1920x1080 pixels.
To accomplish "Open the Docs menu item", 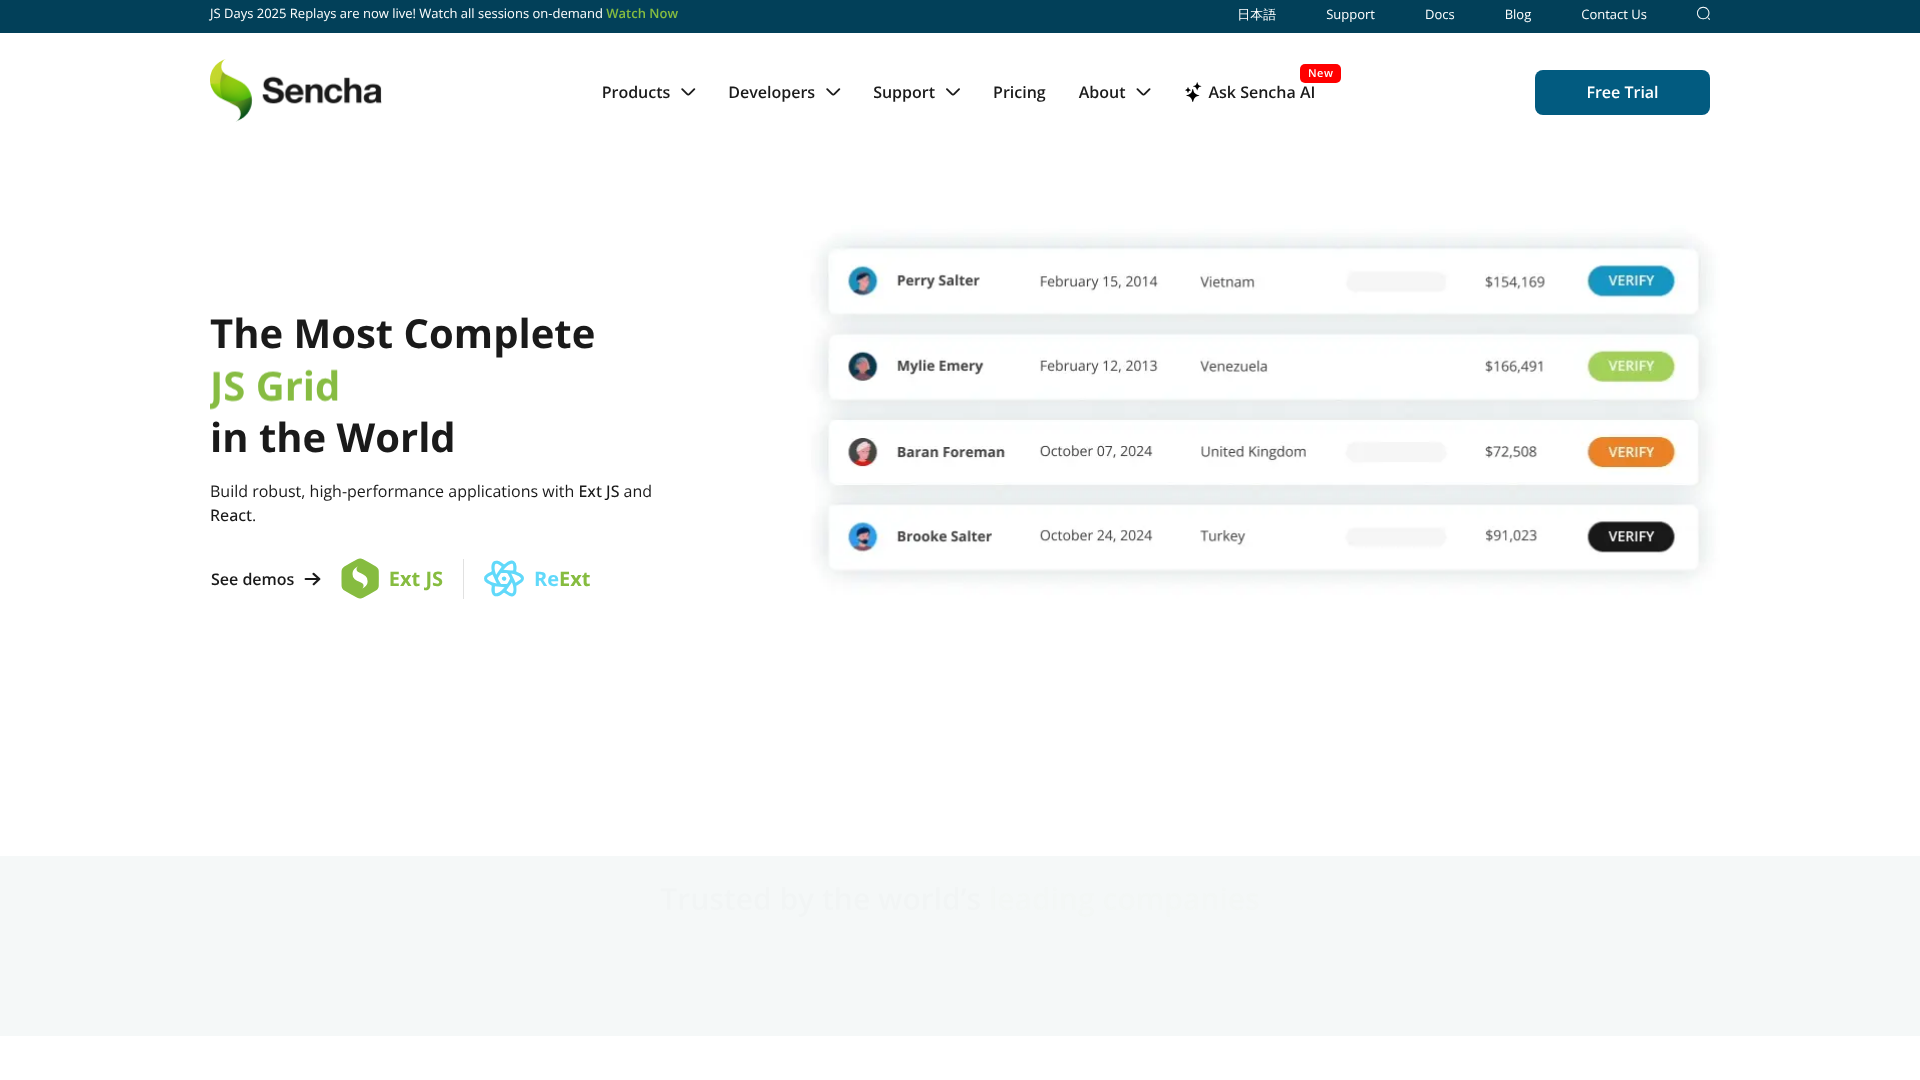I will coord(1438,14).
